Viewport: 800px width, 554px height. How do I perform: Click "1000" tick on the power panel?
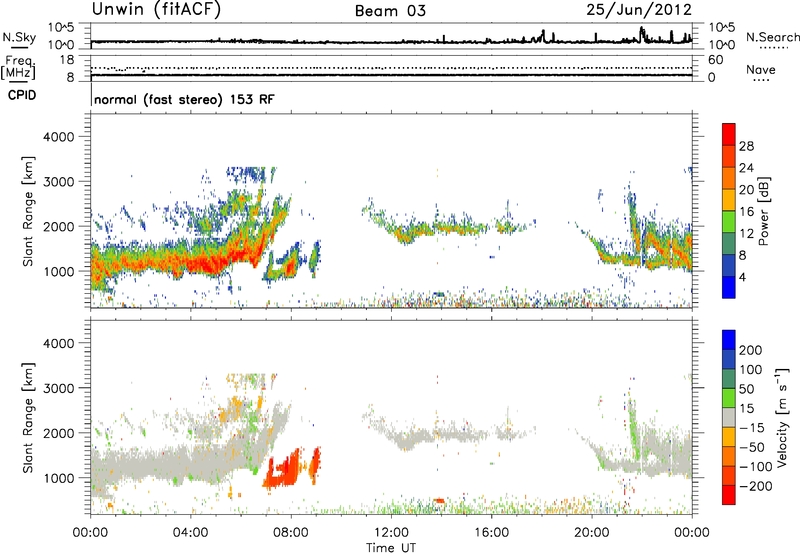[x=58, y=271]
